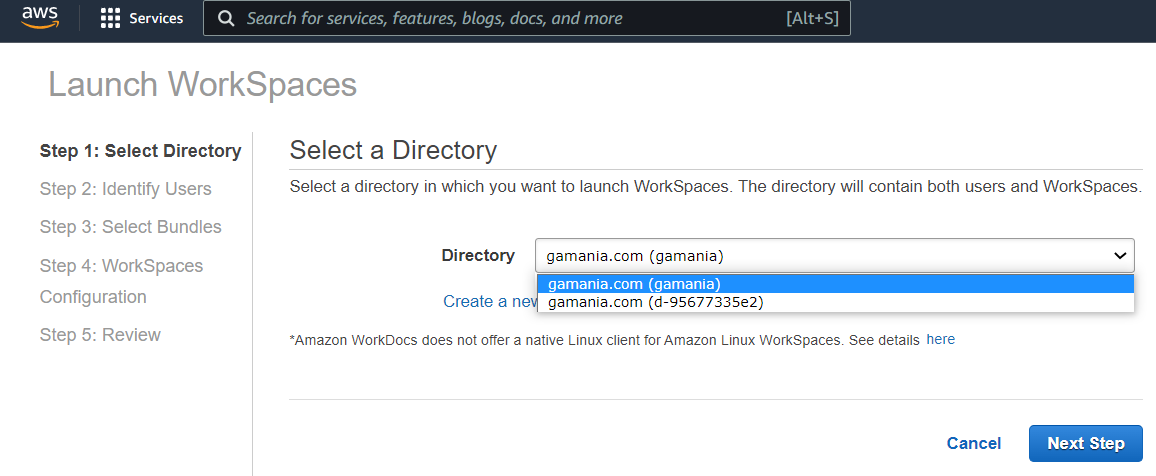Jump to Step 2: Identify Users
The height and width of the screenshot is (476, 1156).
click(x=126, y=189)
